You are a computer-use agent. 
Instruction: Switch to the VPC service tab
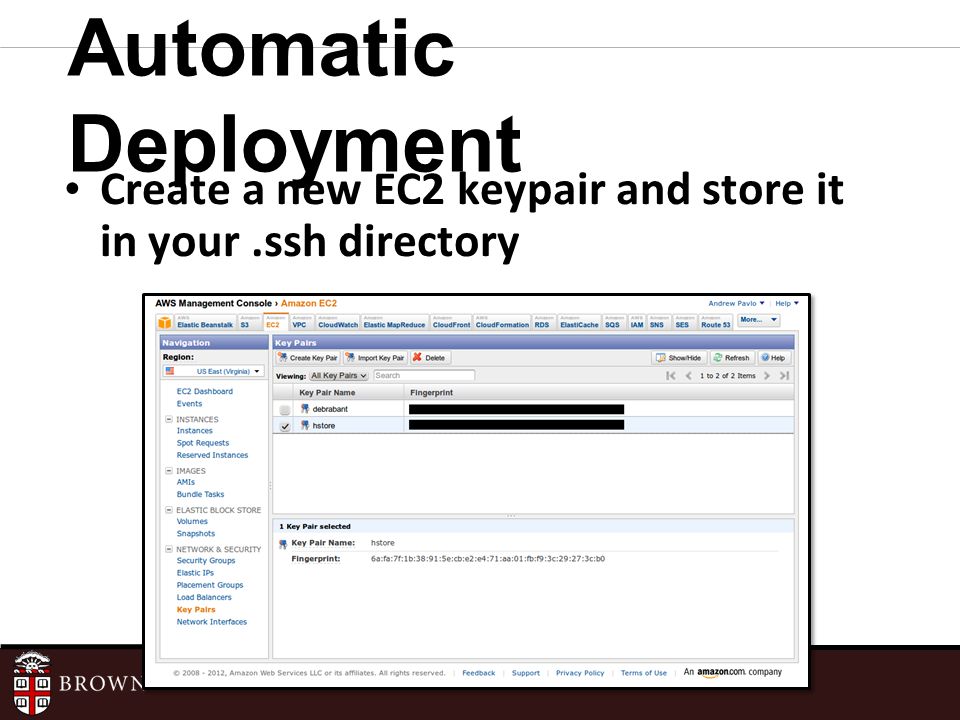[x=299, y=322]
